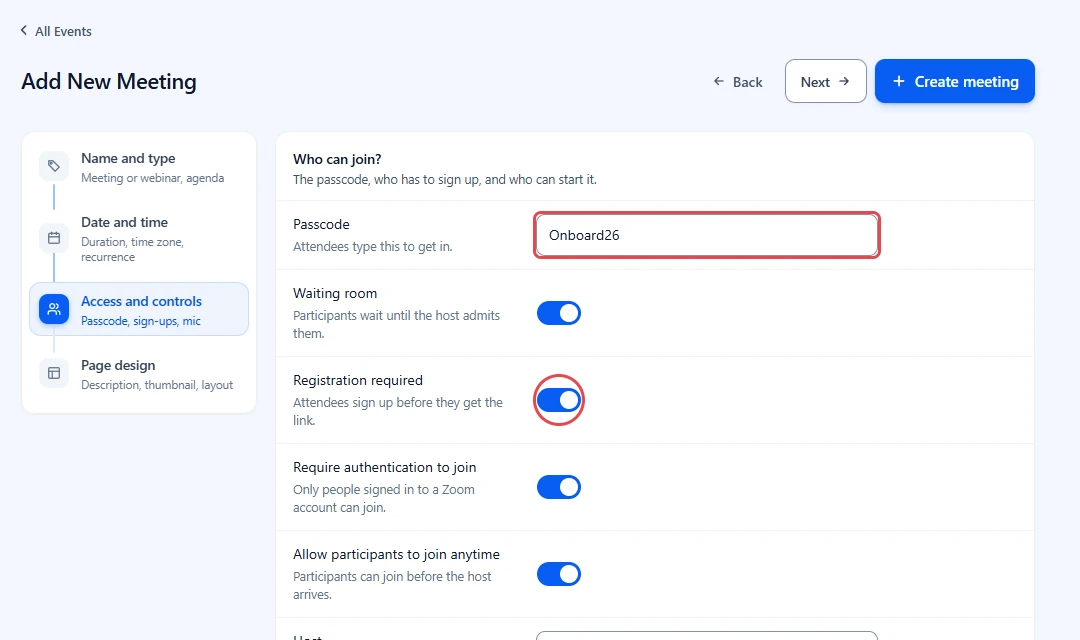
Task: Click the right arrow icon in Next button
Action: pos(844,81)
